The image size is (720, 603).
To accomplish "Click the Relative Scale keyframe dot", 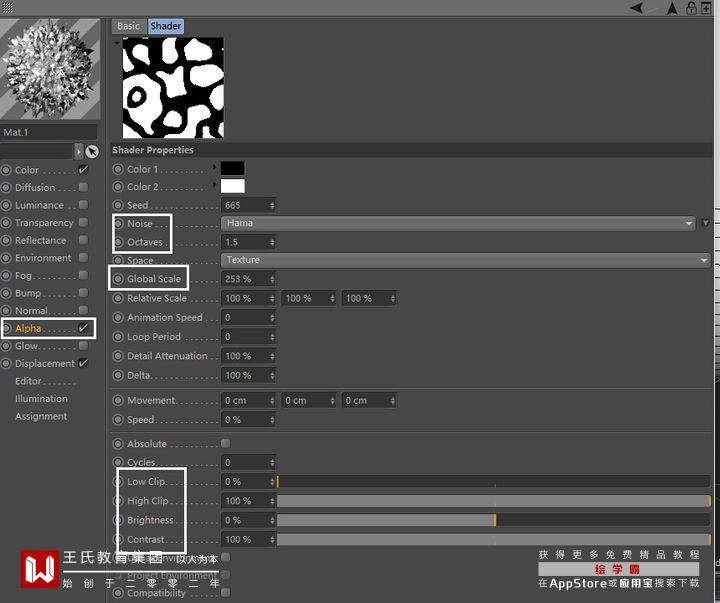I will pyautogui.click(x=118, y=298).
